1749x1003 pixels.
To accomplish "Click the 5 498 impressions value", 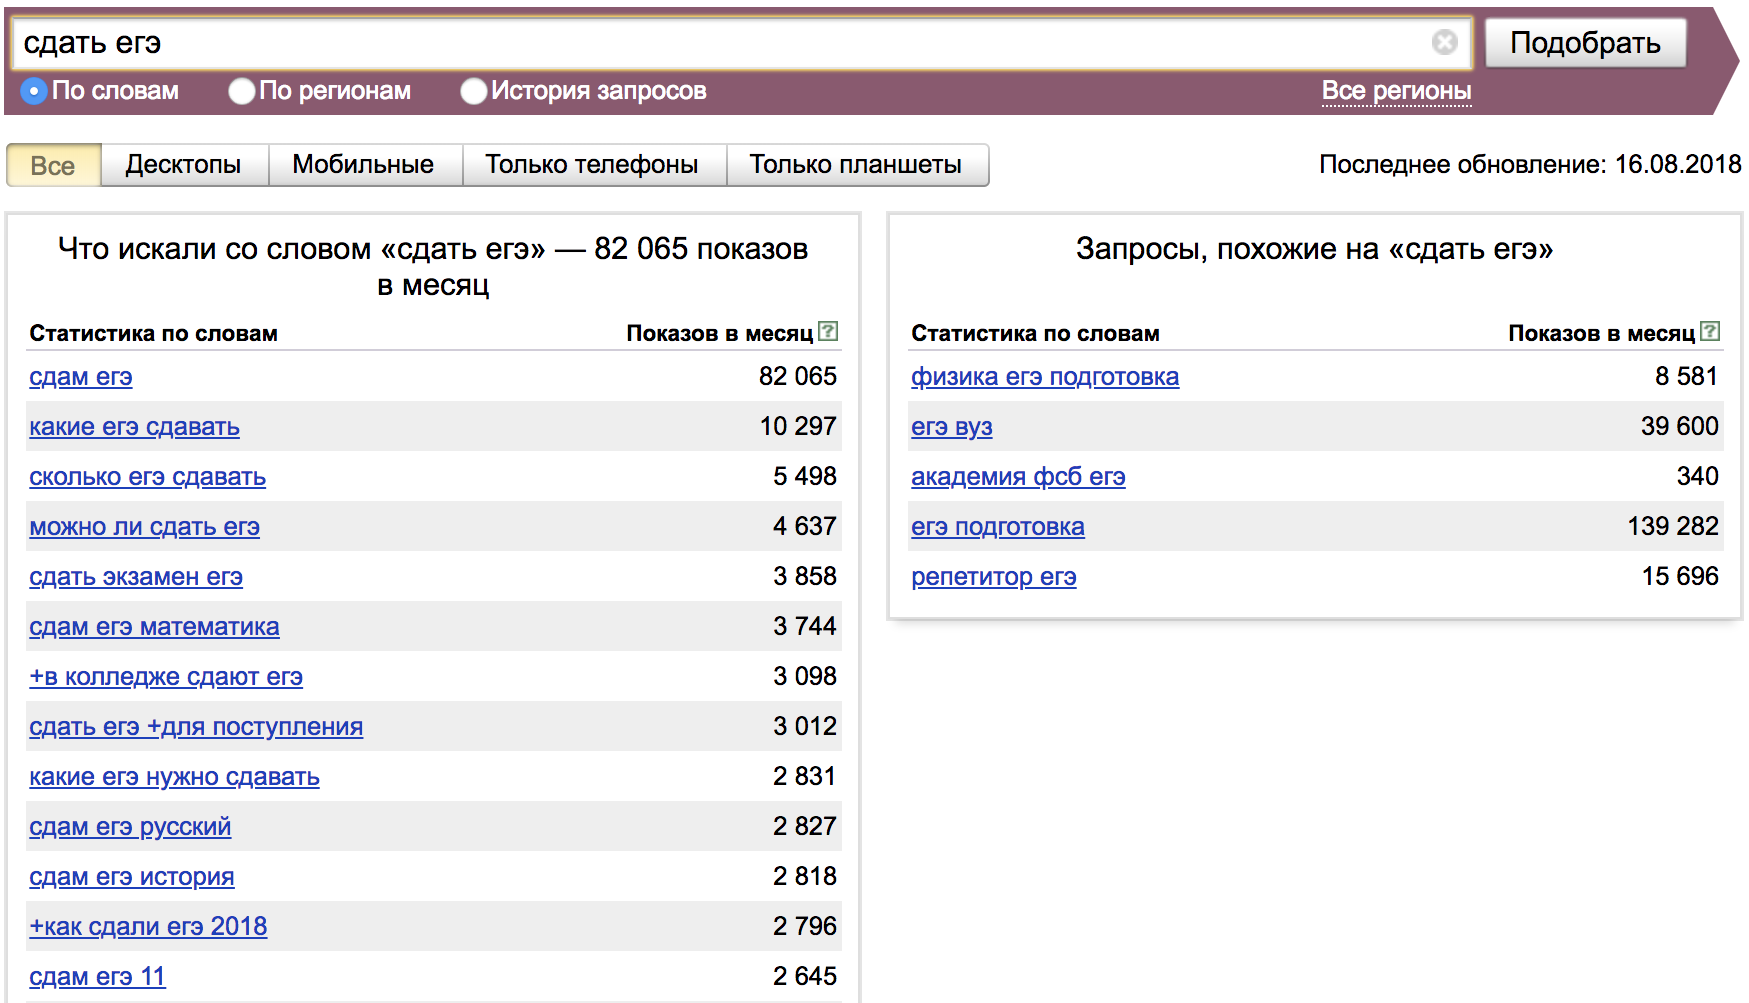I will click(805, 476).
